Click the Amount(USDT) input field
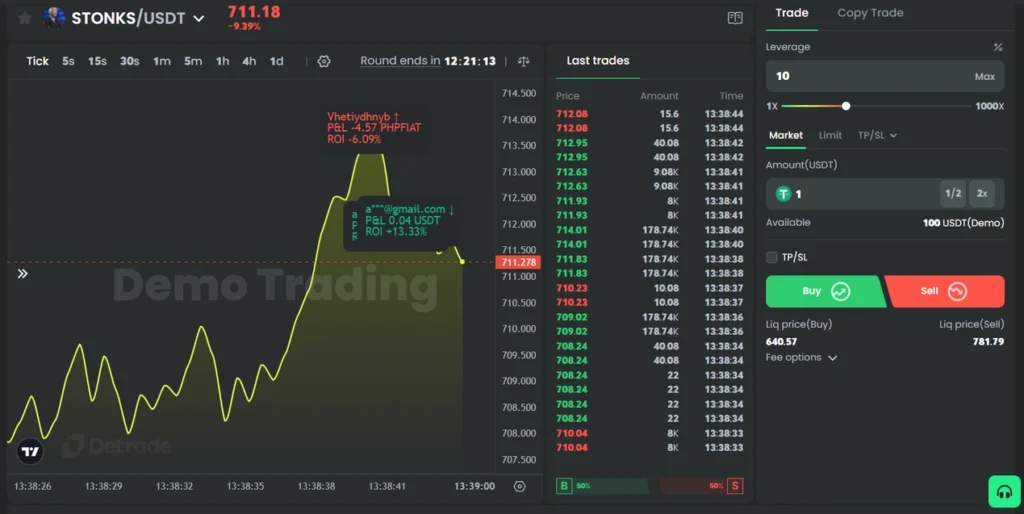 (885, 194)
